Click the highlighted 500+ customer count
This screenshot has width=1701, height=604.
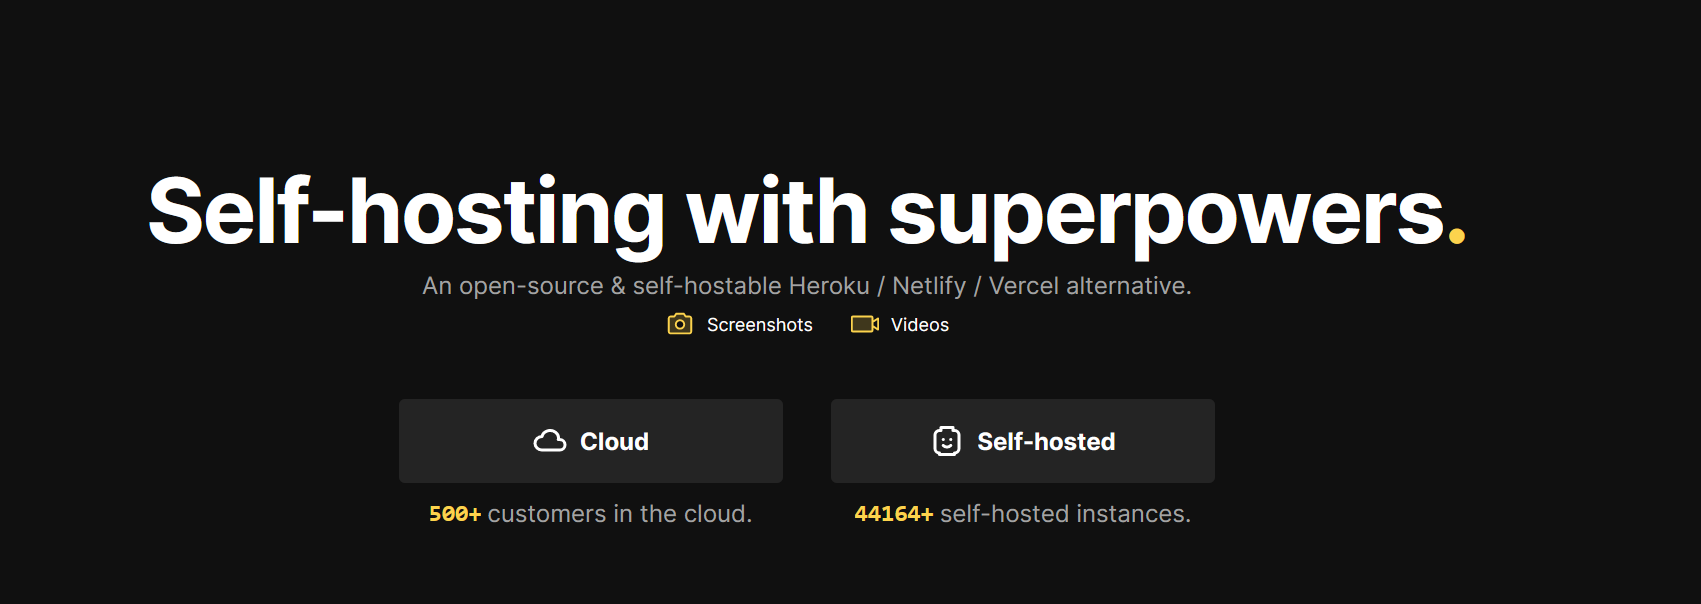(455, 513)
